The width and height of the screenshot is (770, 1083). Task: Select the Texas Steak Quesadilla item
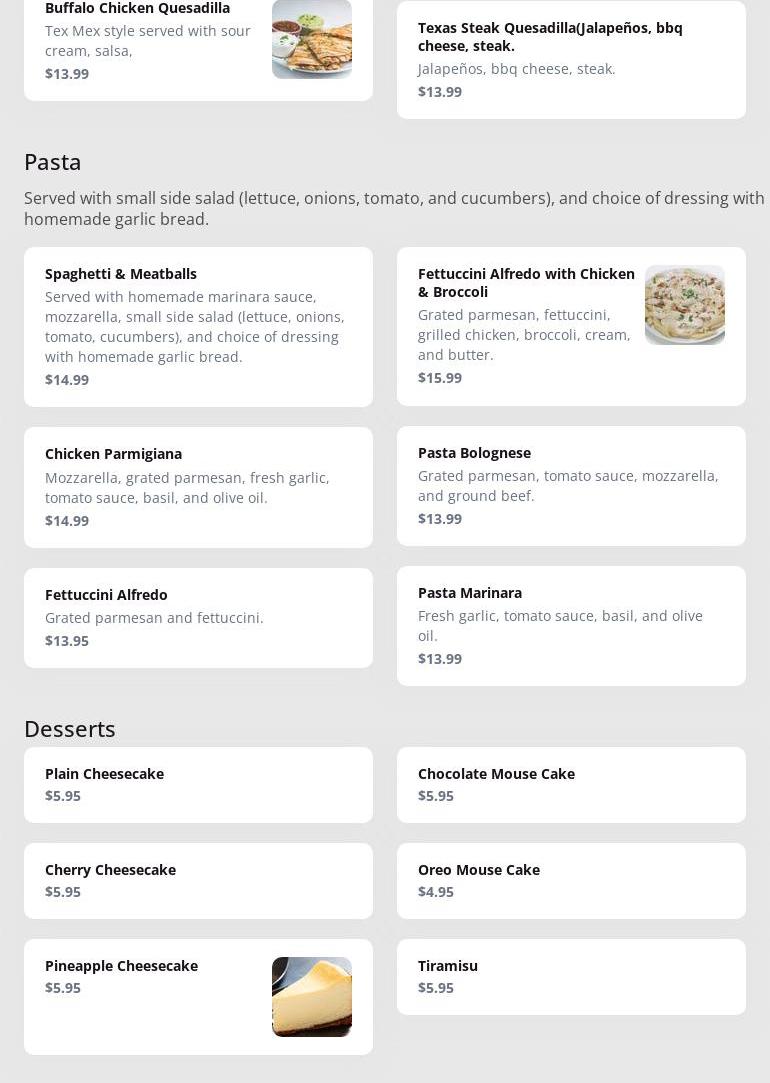pos(570,59)
